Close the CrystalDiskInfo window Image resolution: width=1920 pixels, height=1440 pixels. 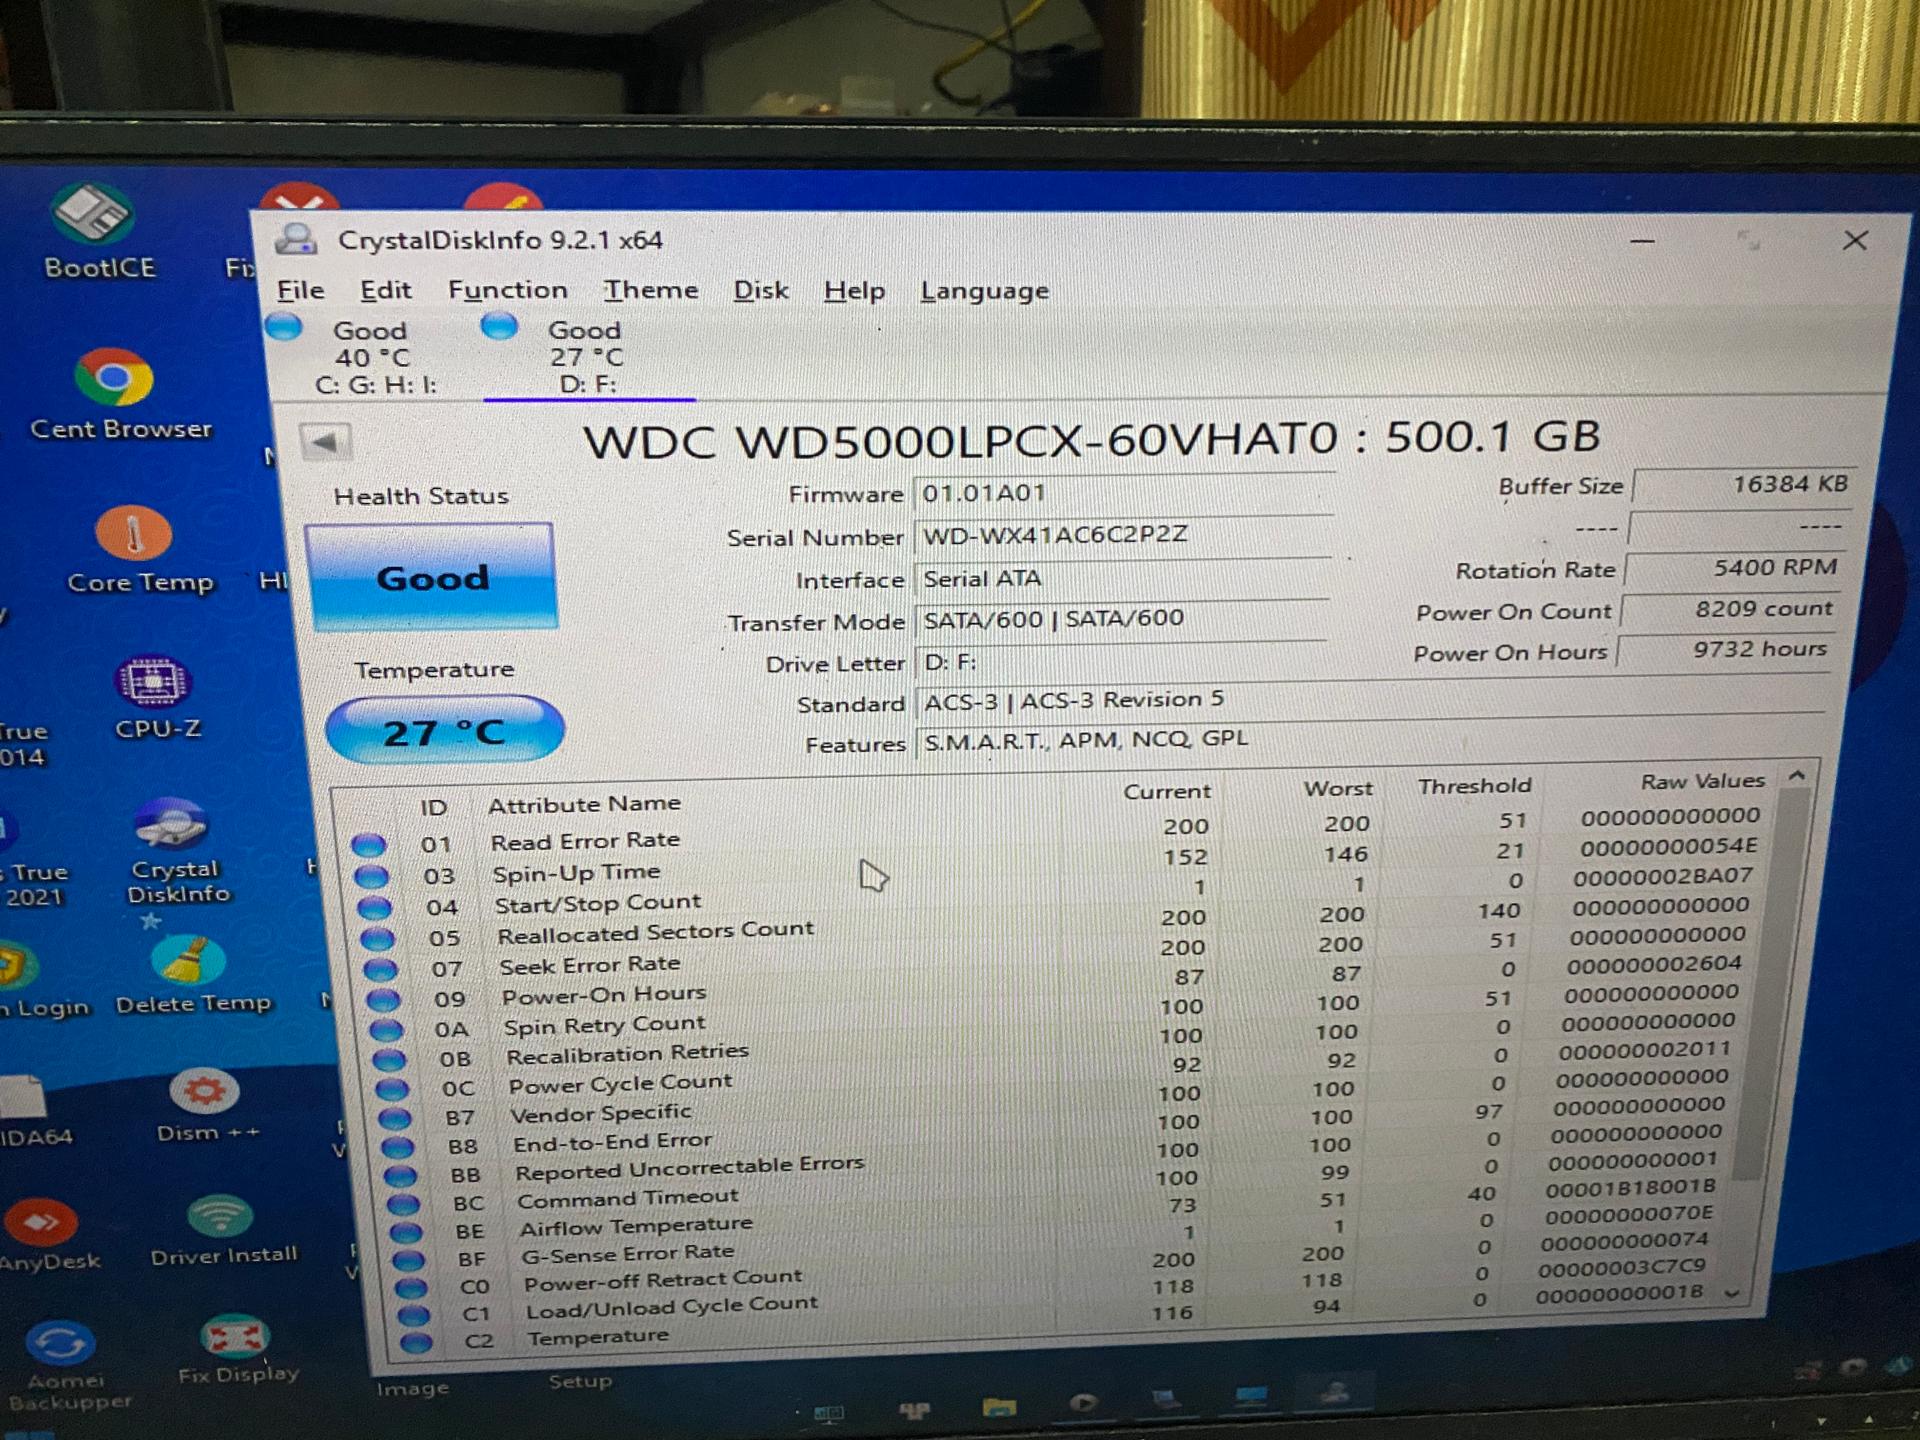1855,240
